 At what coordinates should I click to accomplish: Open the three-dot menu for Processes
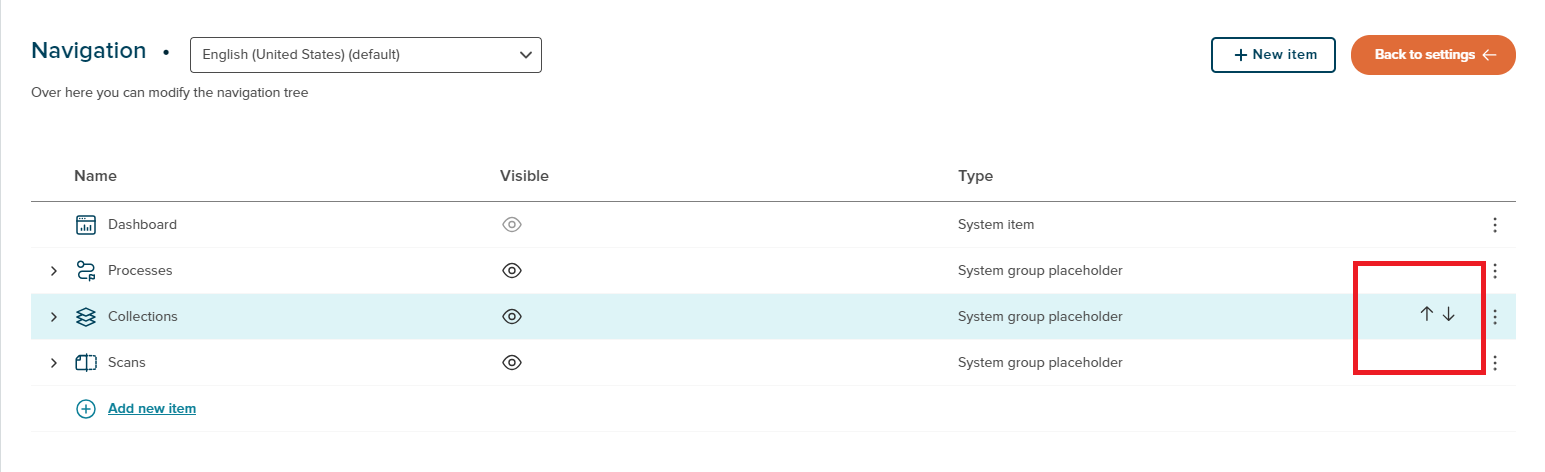tap(1495, 271)
